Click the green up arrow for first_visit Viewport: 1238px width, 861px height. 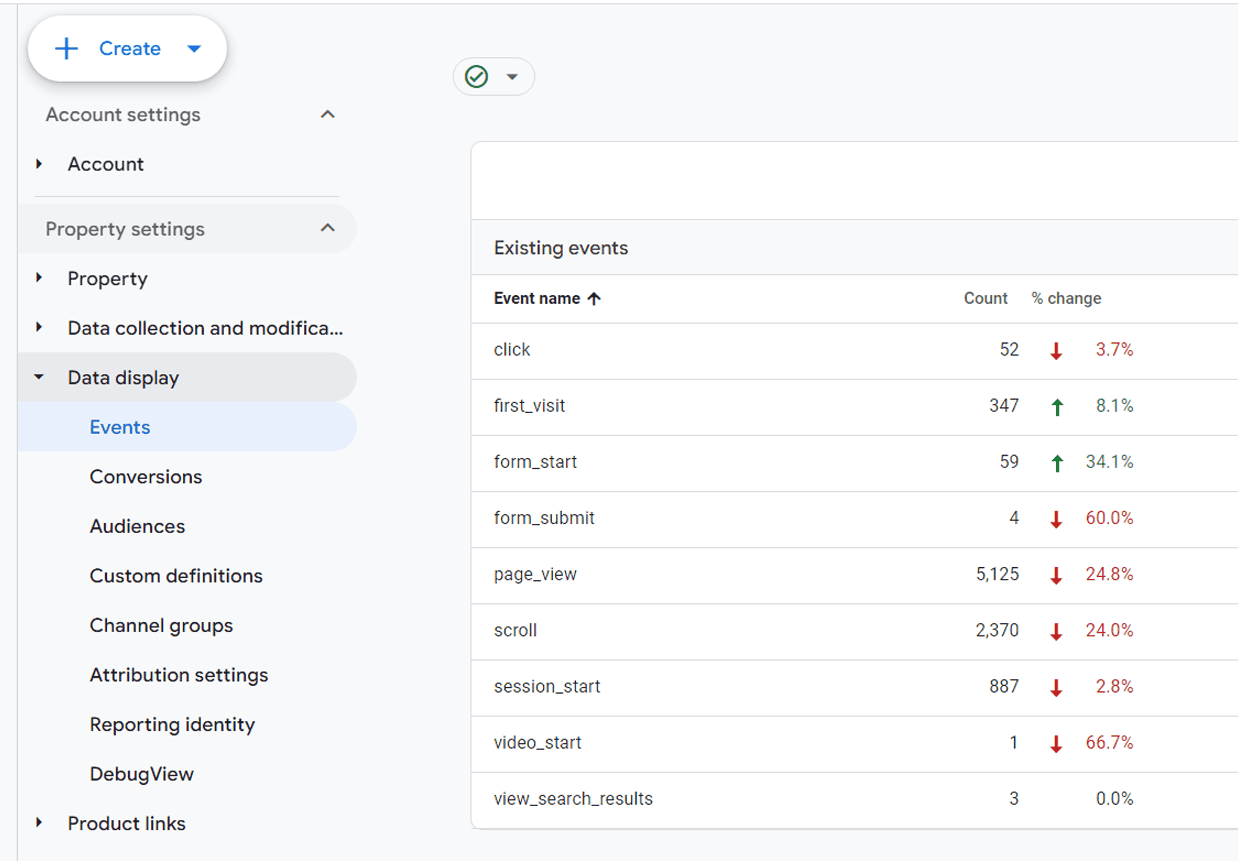coord(1056,406)
